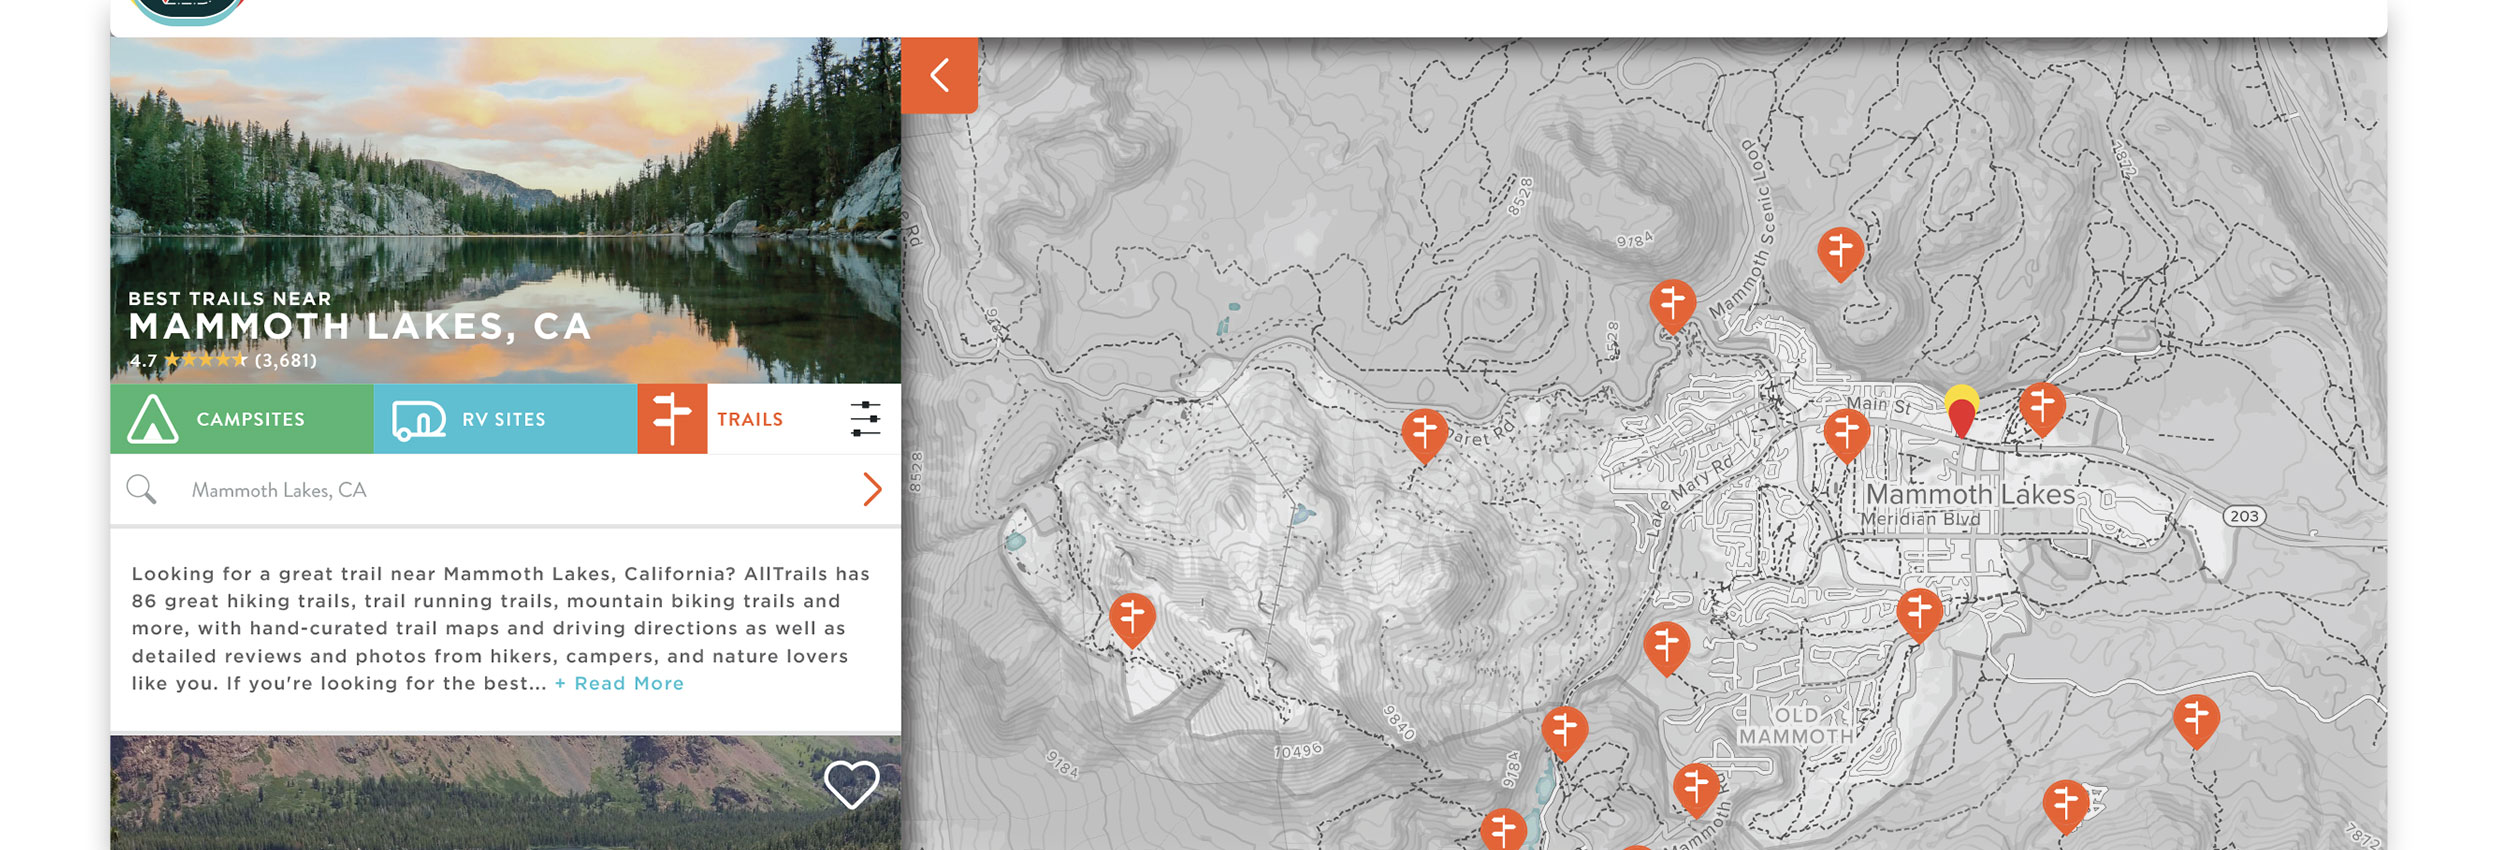
Task: Select the northernmost trail marker on the map
Action: coord(1840,253)
